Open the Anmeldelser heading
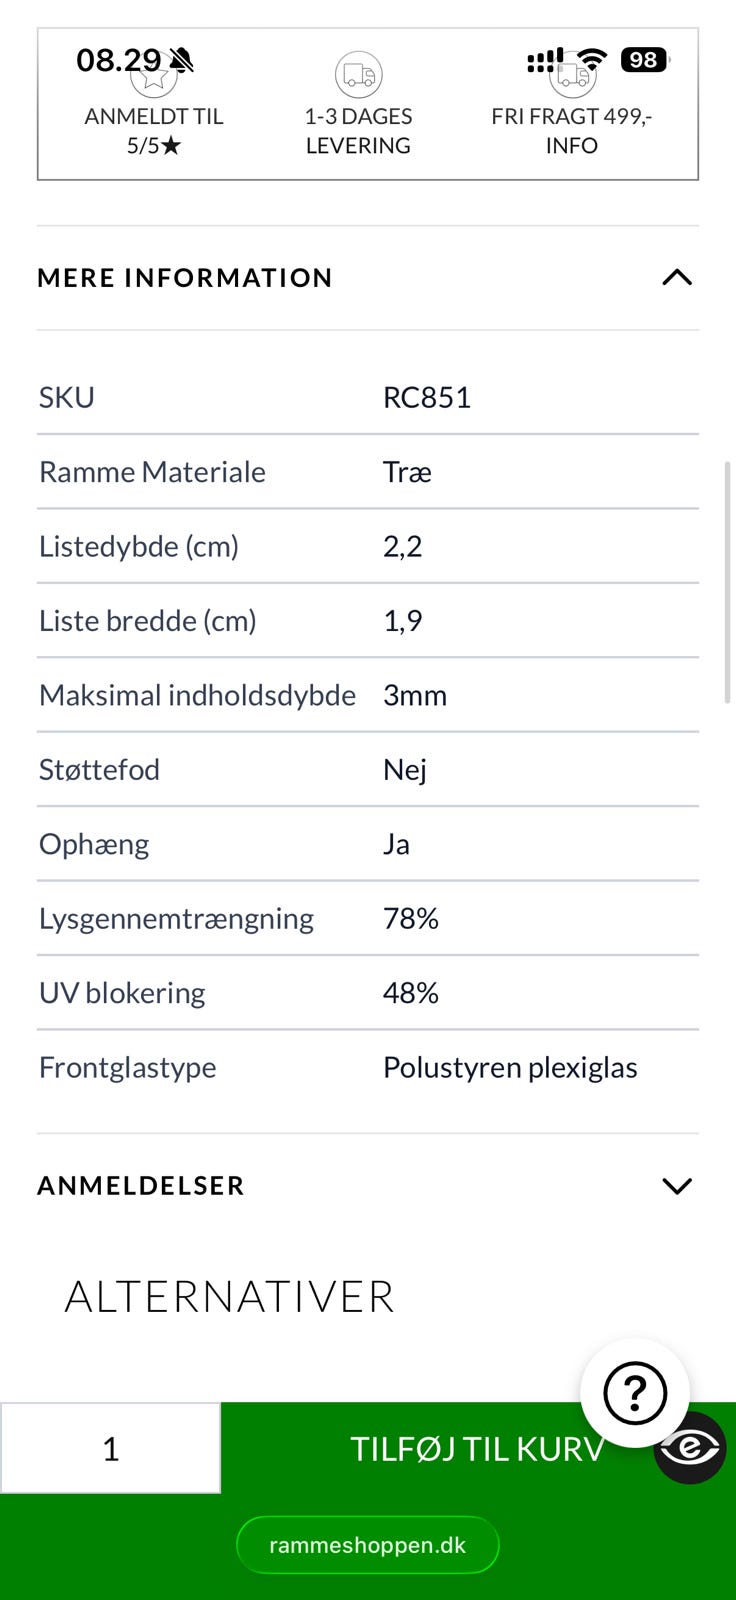 coord(141,1186)
